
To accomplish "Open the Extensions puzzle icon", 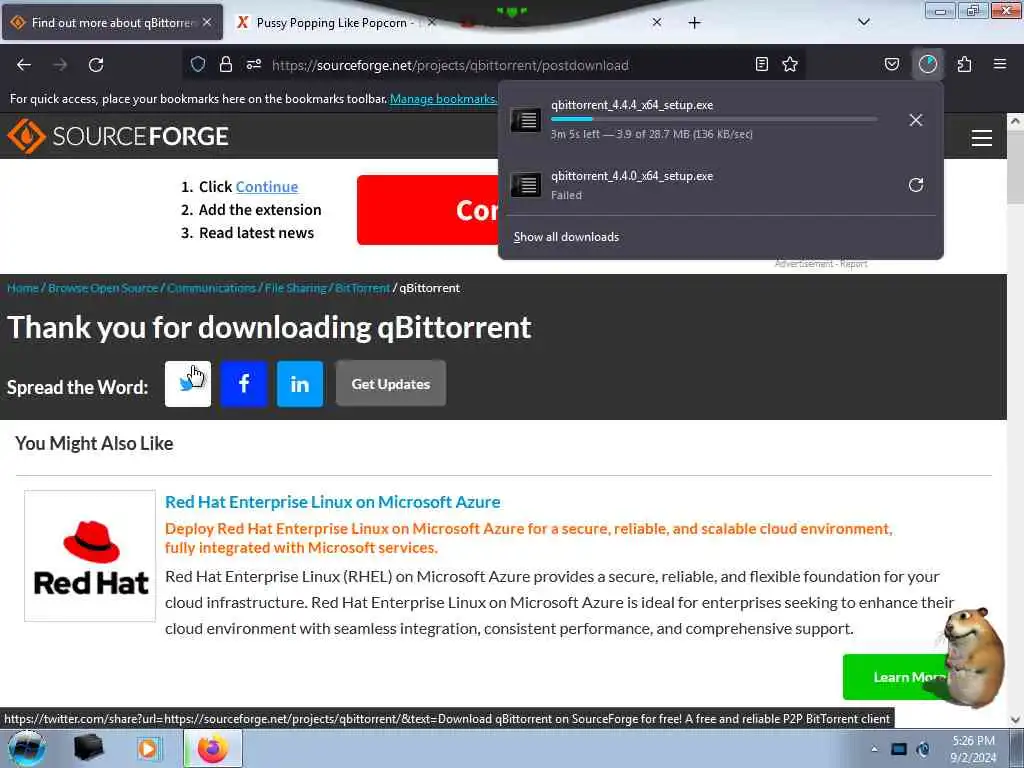I will [x=964, y=64].
